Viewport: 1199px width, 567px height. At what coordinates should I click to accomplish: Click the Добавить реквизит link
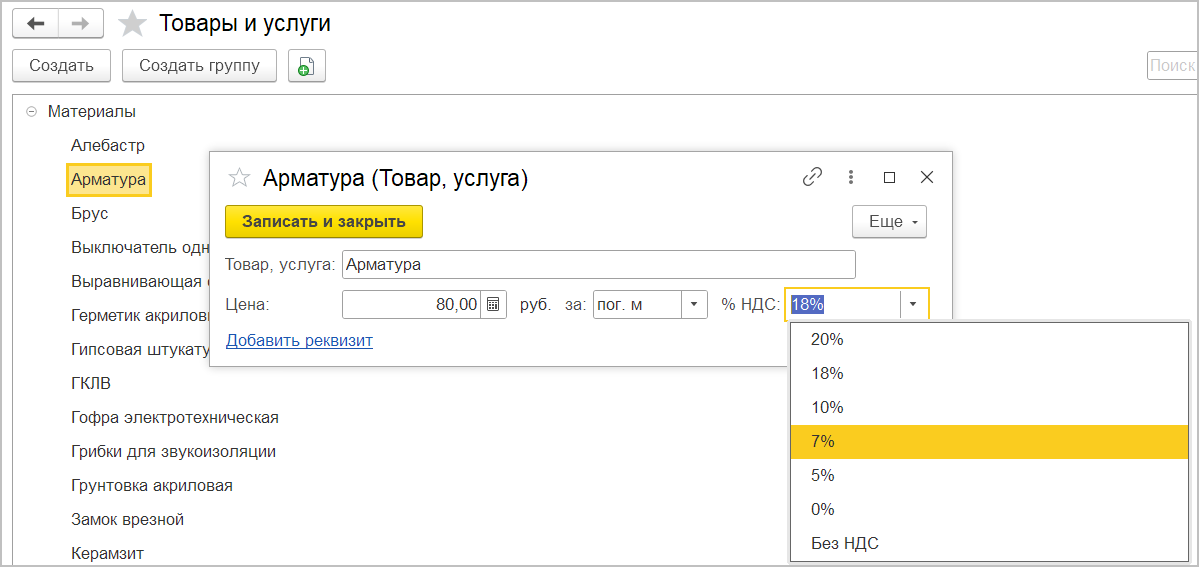pyautogui.click(x=299, y=341)
